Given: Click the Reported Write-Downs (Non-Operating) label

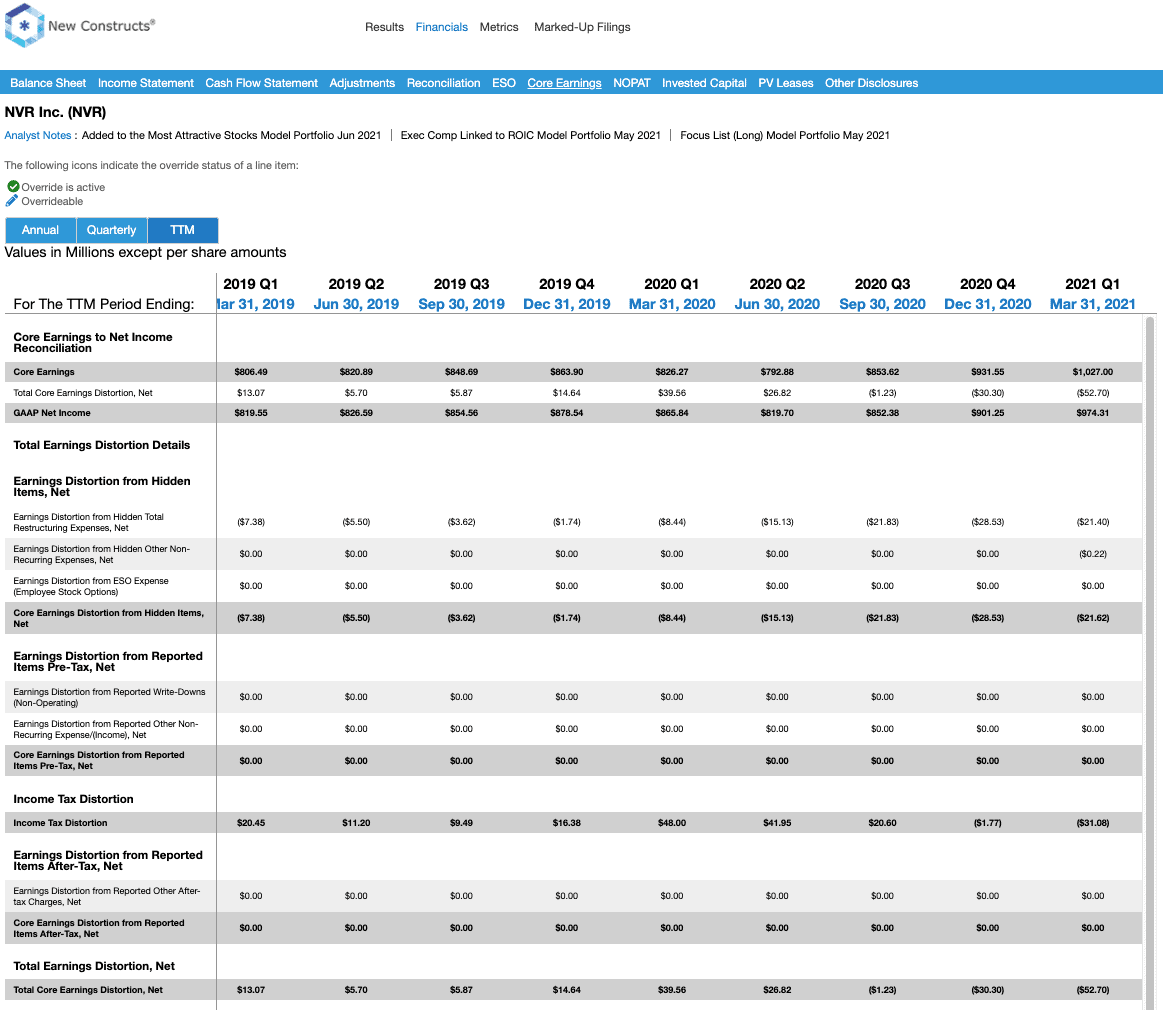Looking at the screenshot, I should (x=109, y=697).
